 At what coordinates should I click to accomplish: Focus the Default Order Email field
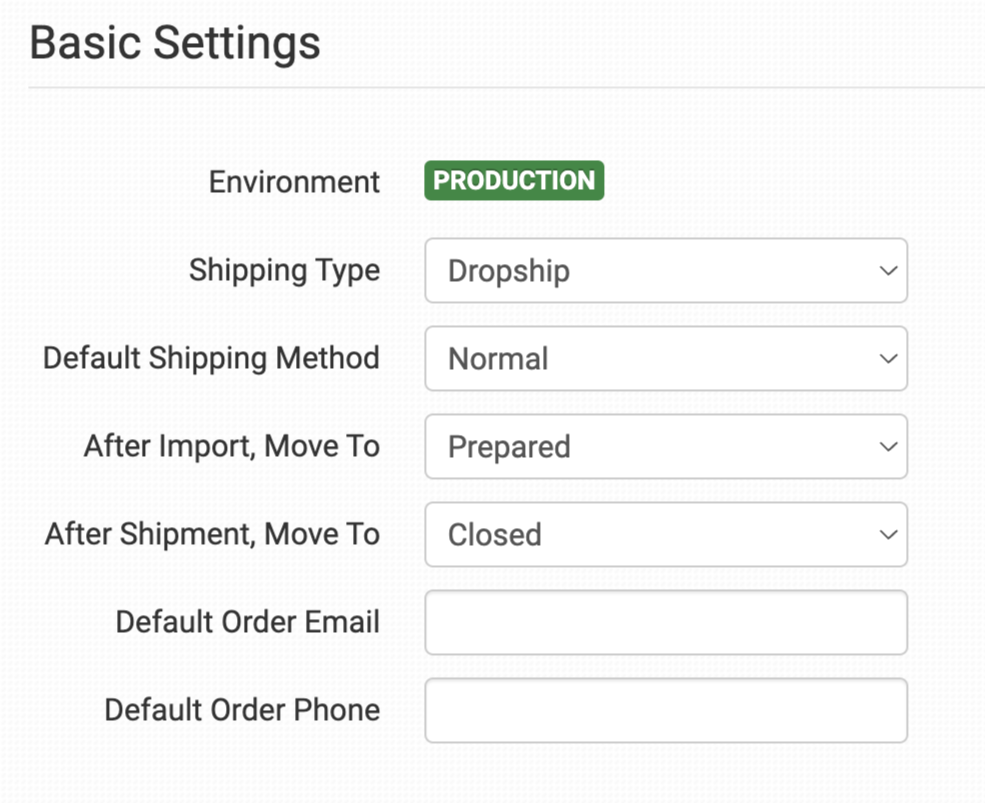665,623
